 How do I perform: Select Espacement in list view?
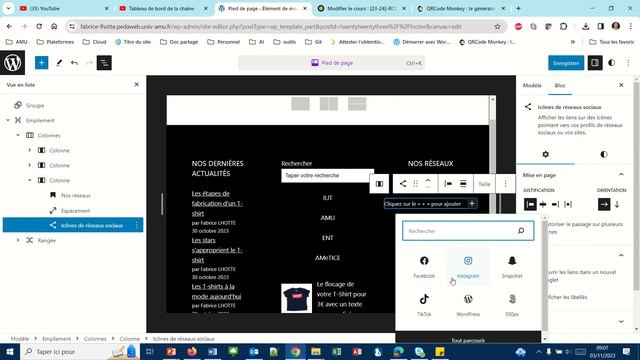76,211
